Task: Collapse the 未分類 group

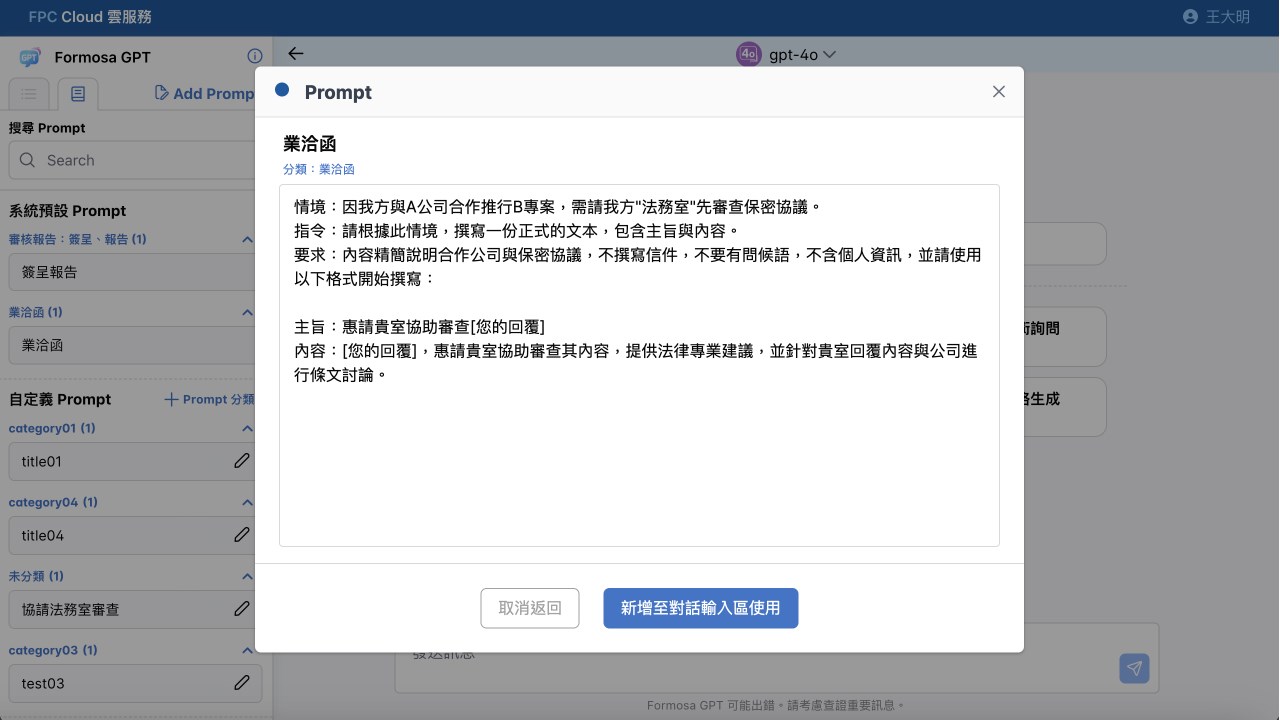Action: point(248,577)
